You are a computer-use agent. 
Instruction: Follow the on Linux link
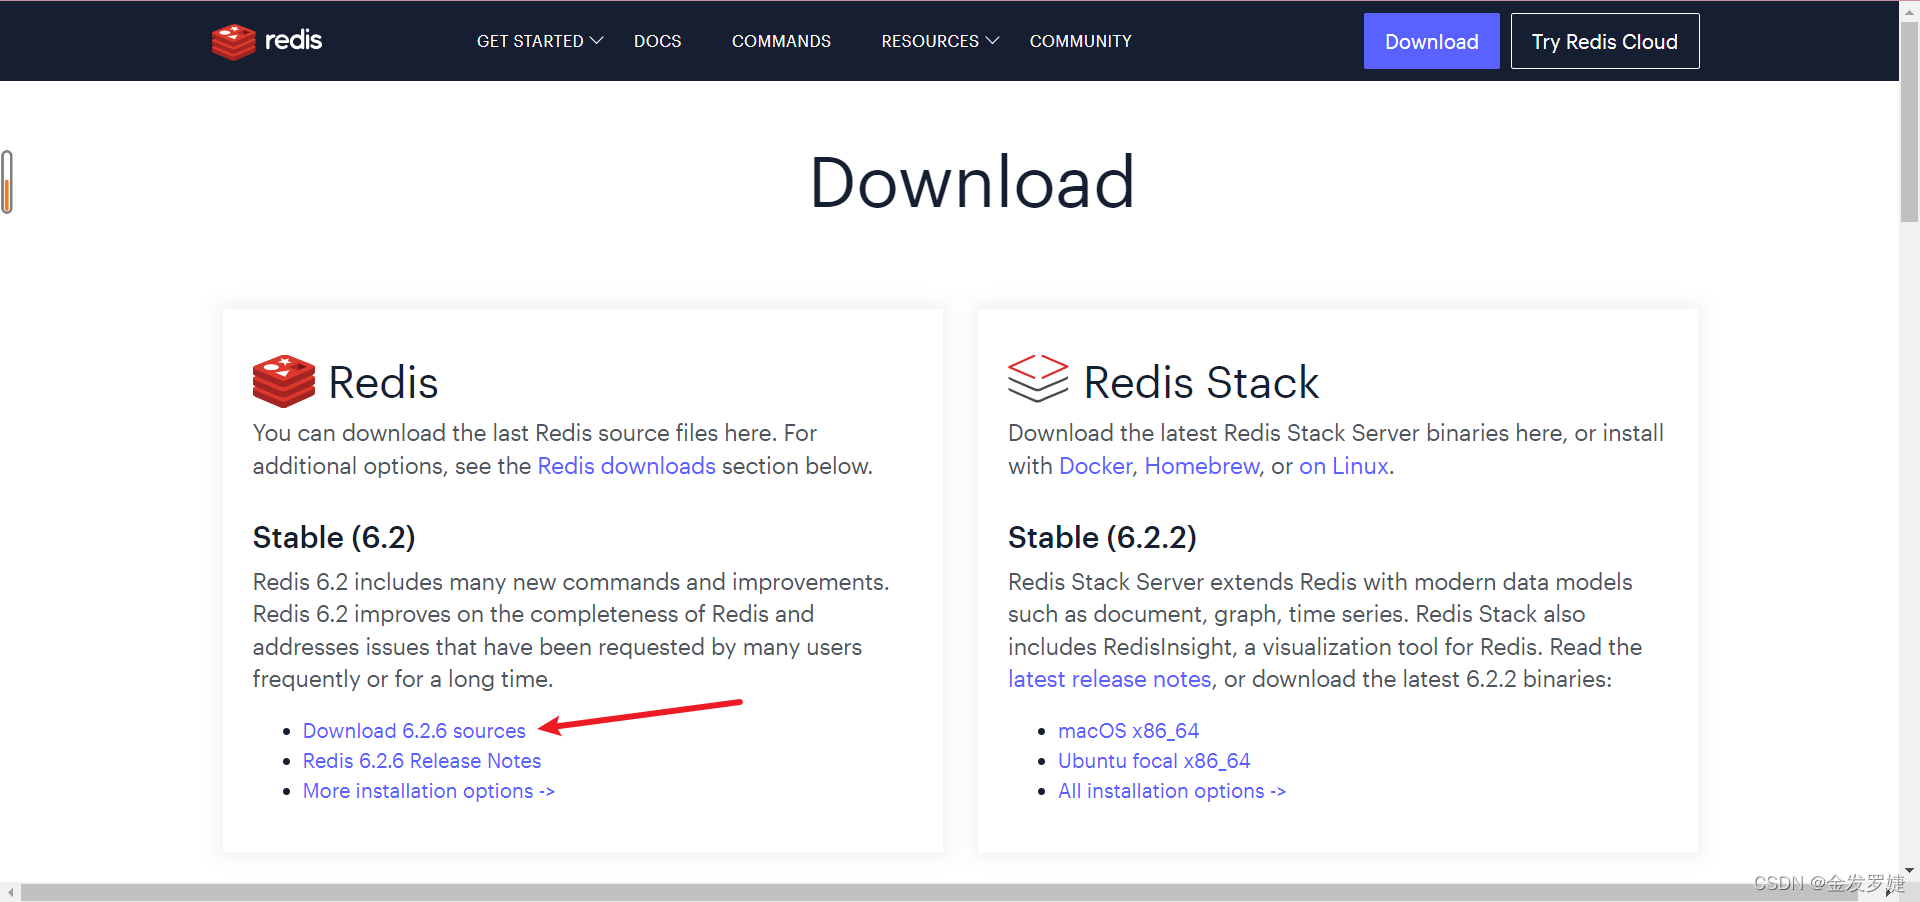(1344, 466)
